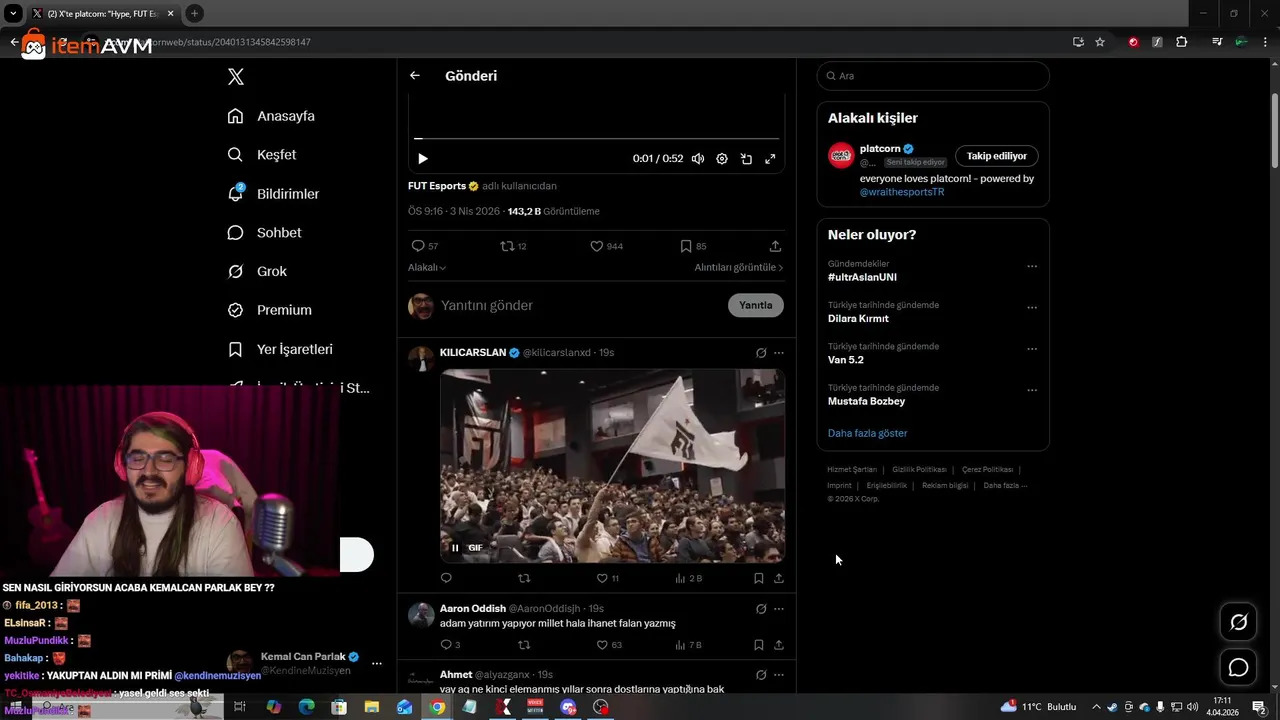Screen dimensions: 1280x720
Task: Open Chrome media control icon
Action: click(x=1217, y=42)
